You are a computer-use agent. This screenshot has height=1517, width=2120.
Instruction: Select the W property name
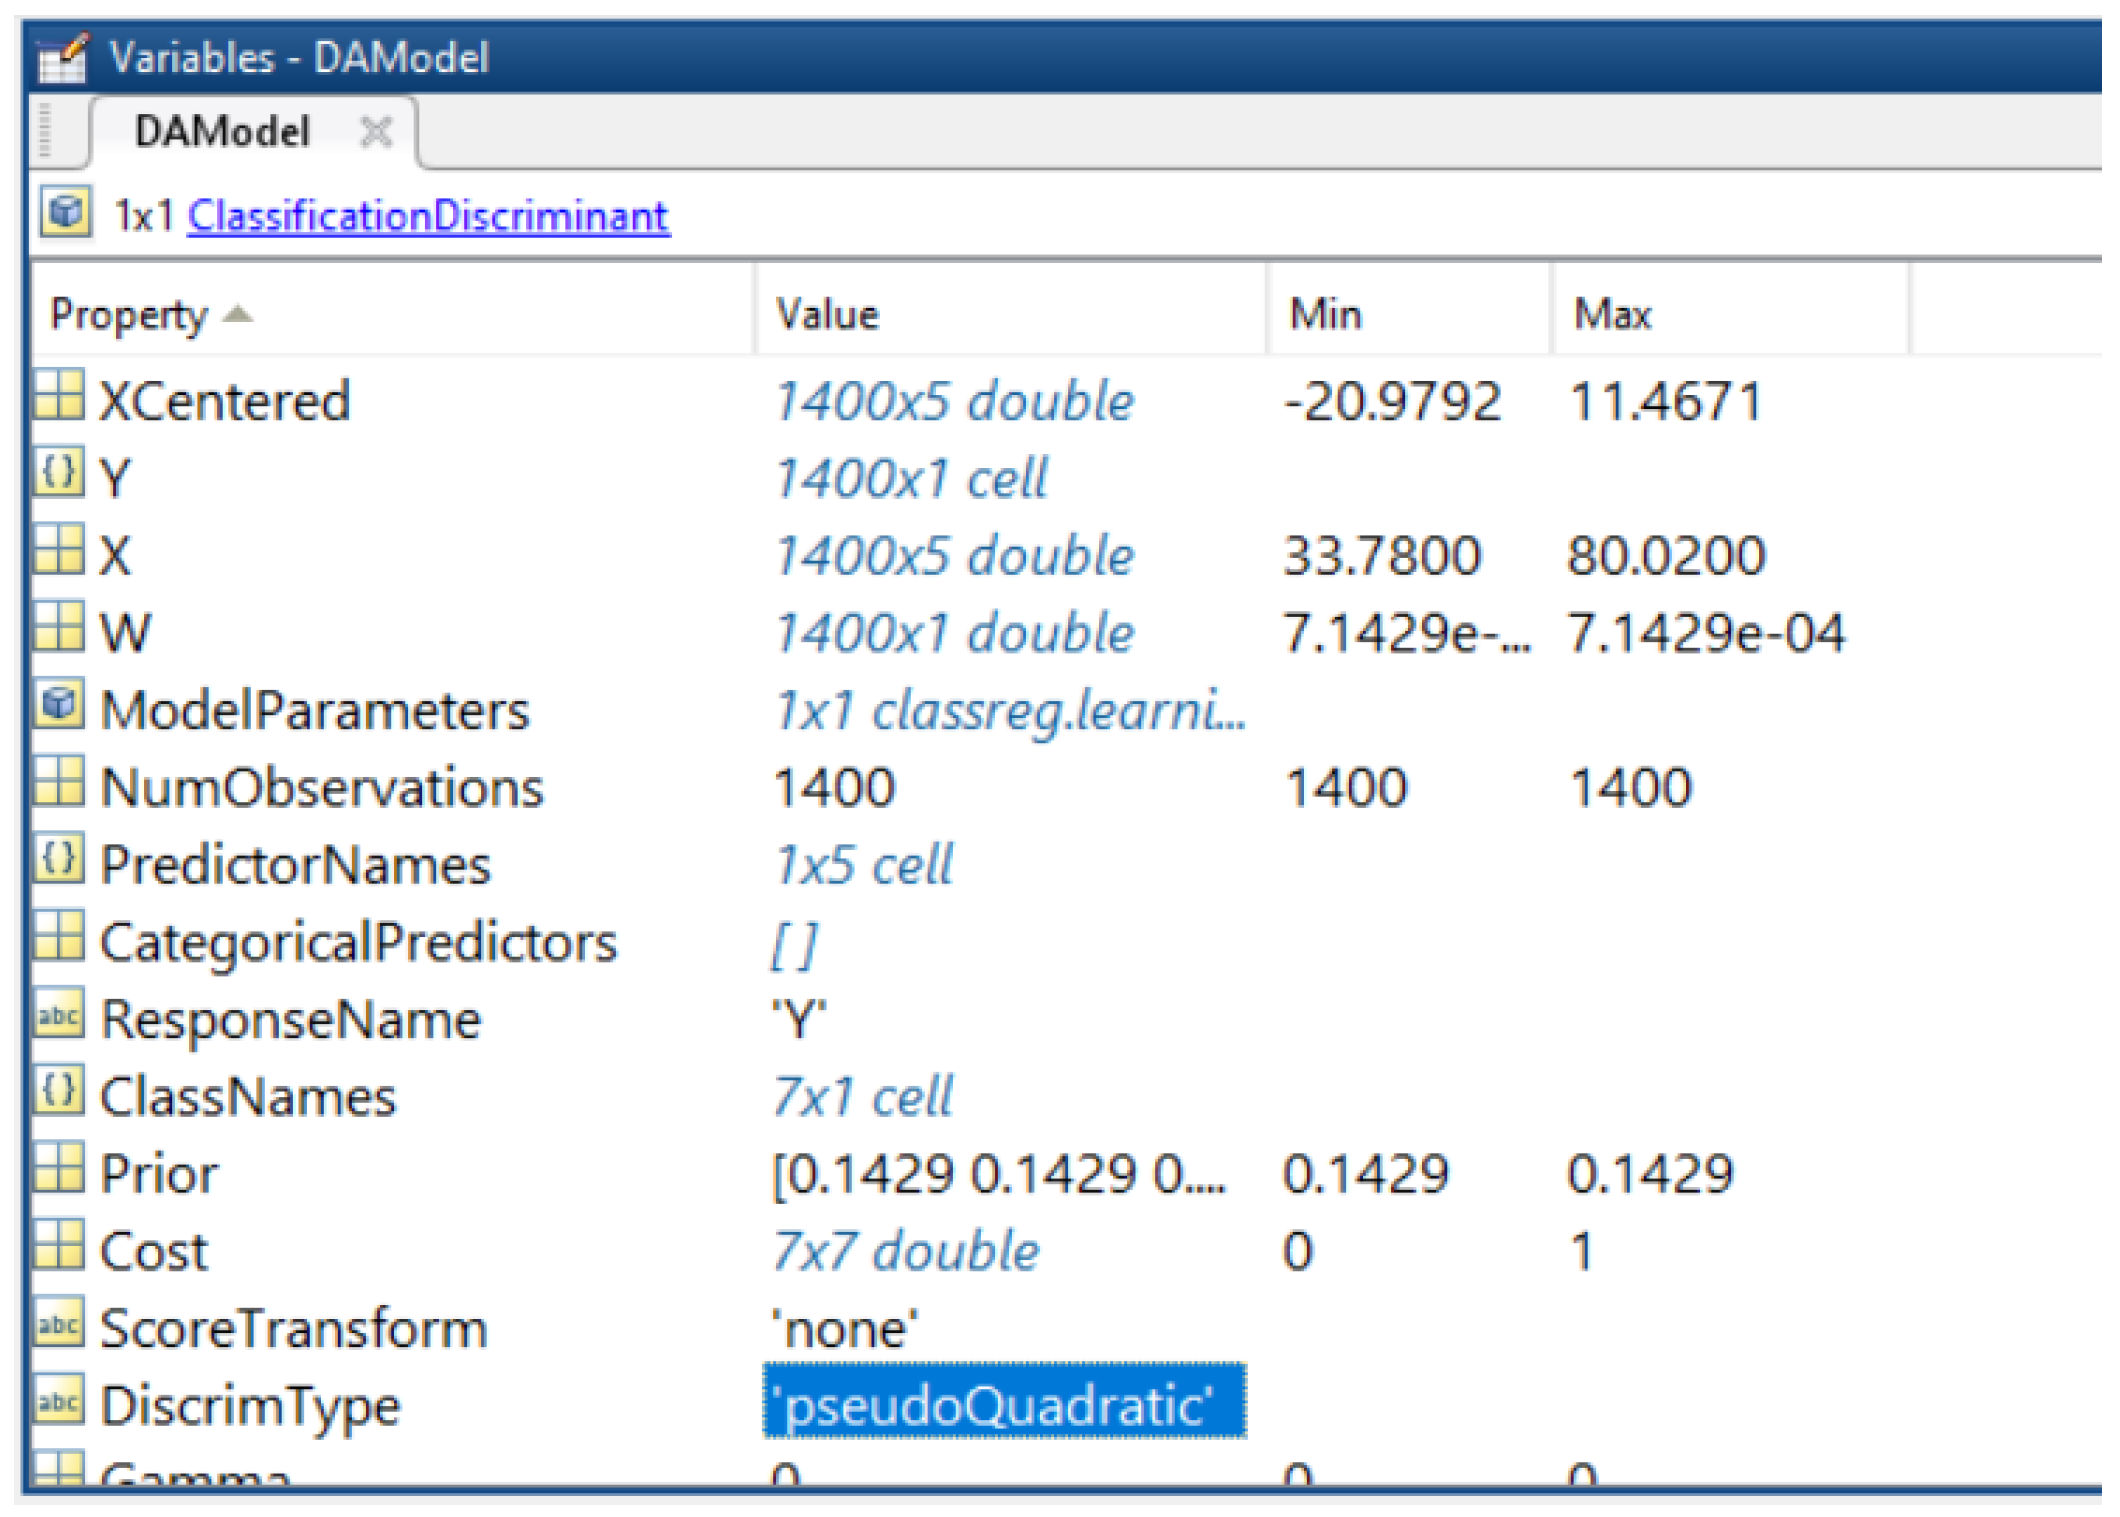click(x=126, y=632)
